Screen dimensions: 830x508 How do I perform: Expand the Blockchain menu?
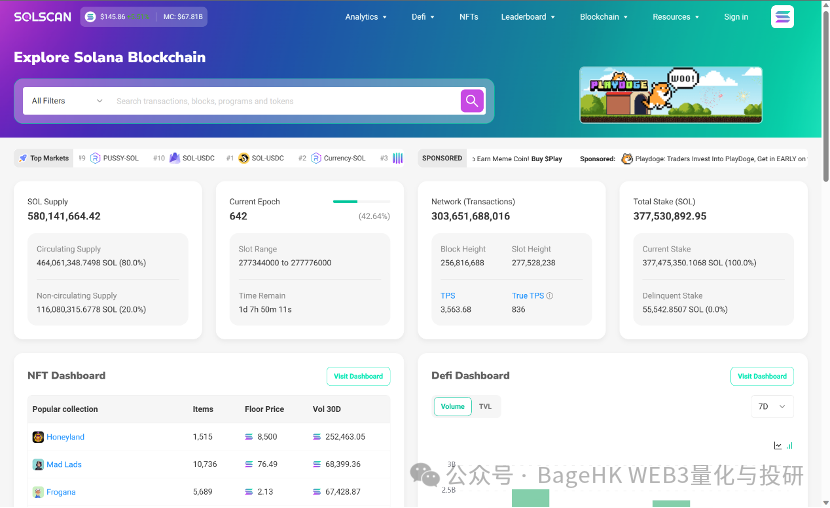[x=603, y=17]
